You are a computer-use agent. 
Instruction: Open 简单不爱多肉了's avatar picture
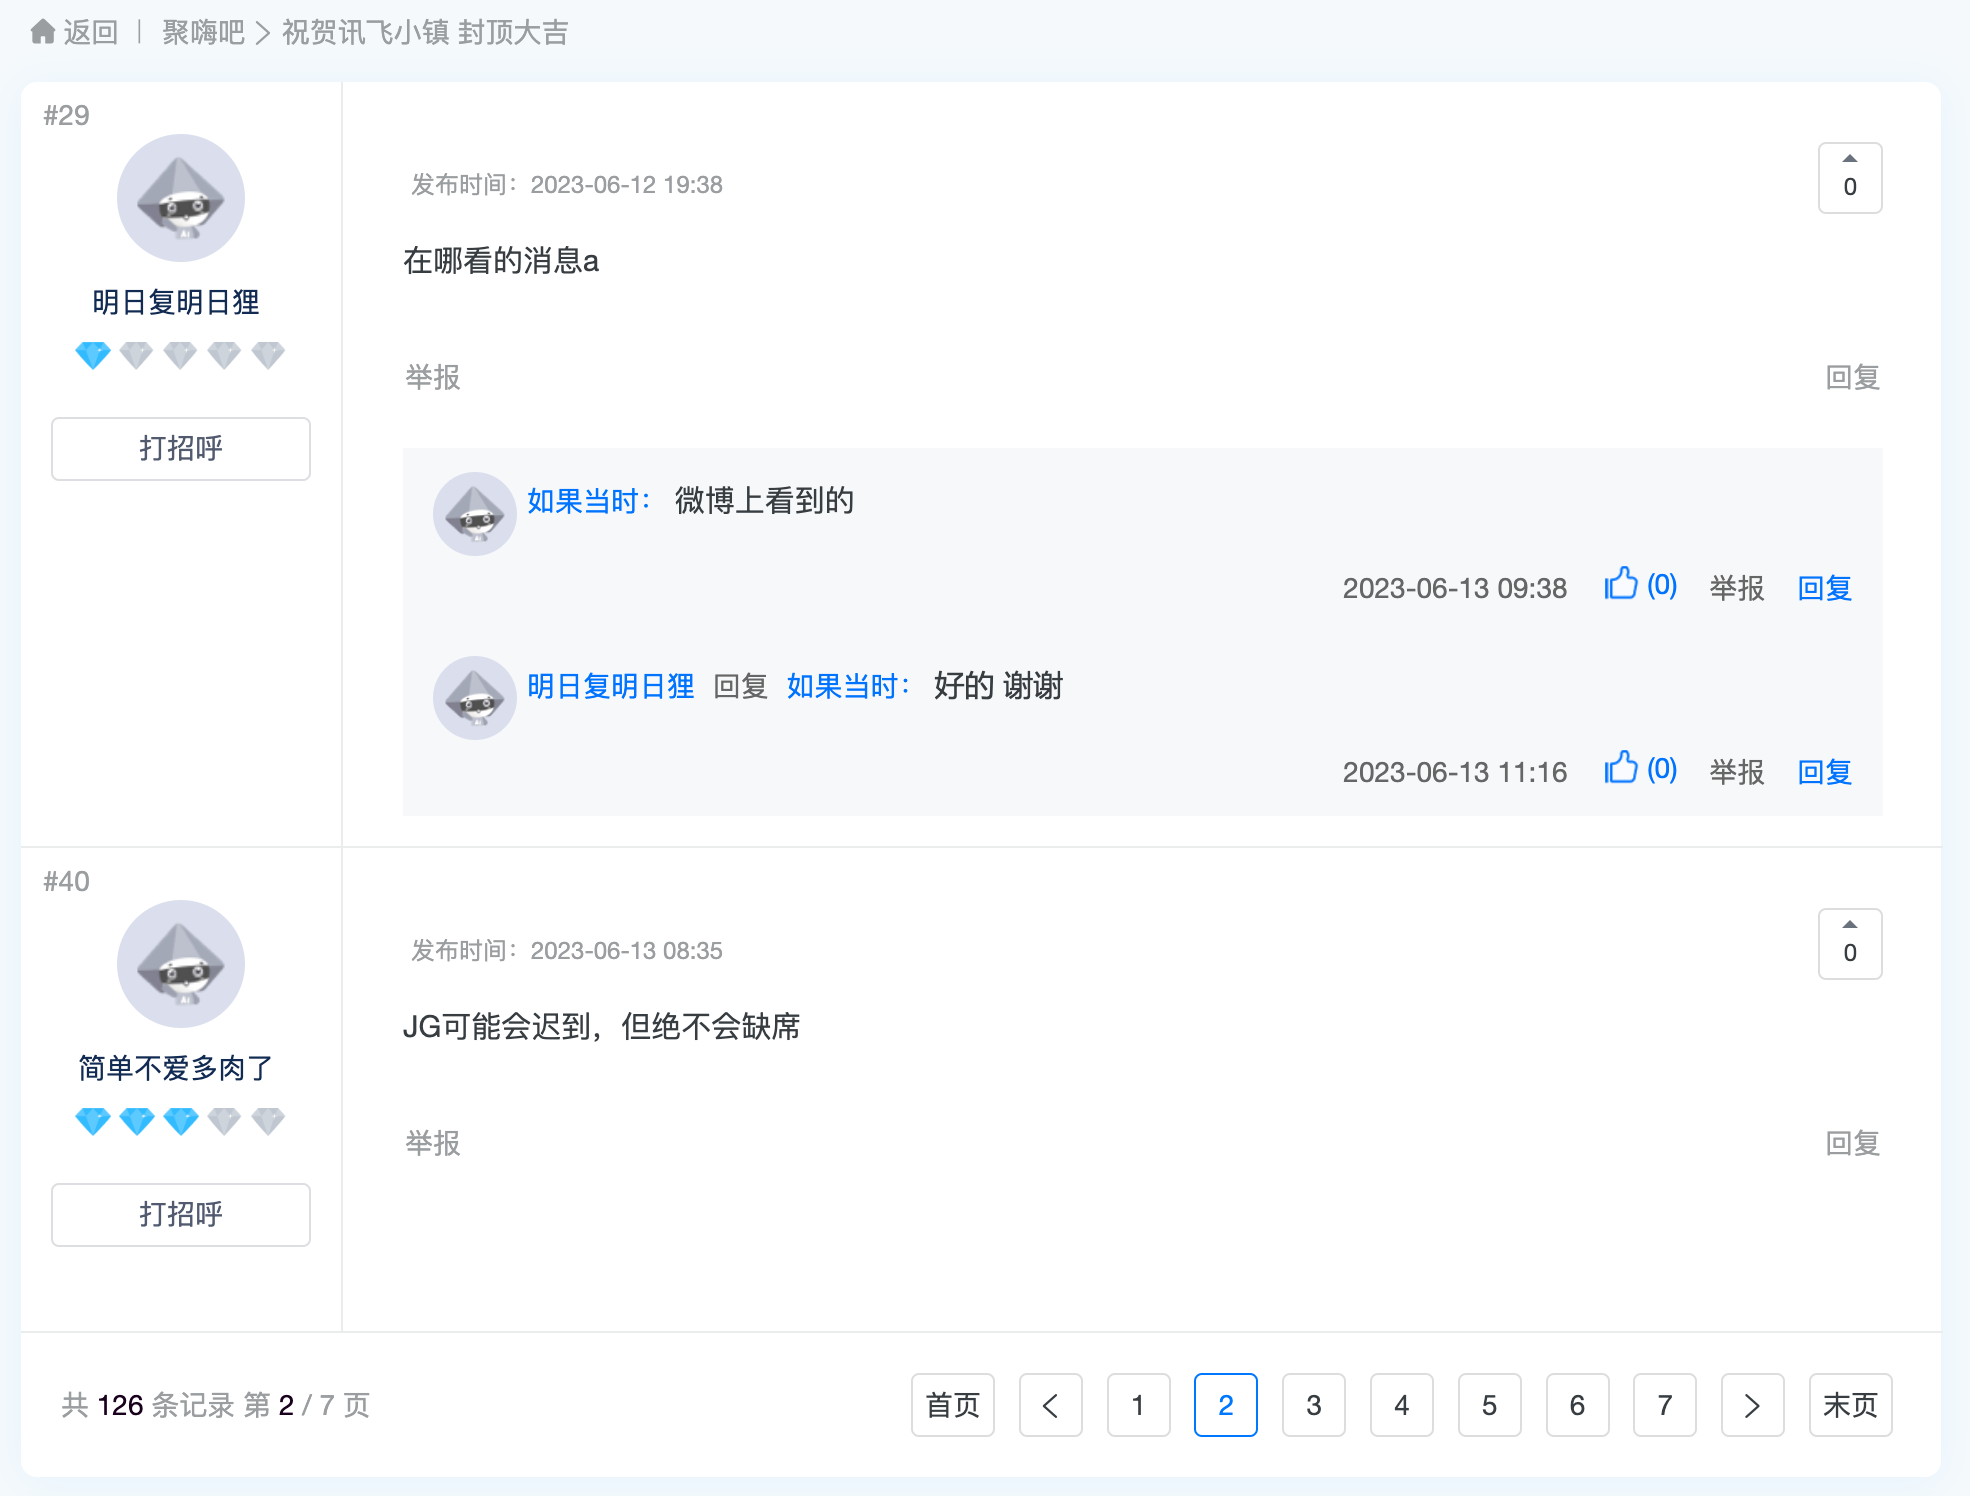tap(181, 964)
